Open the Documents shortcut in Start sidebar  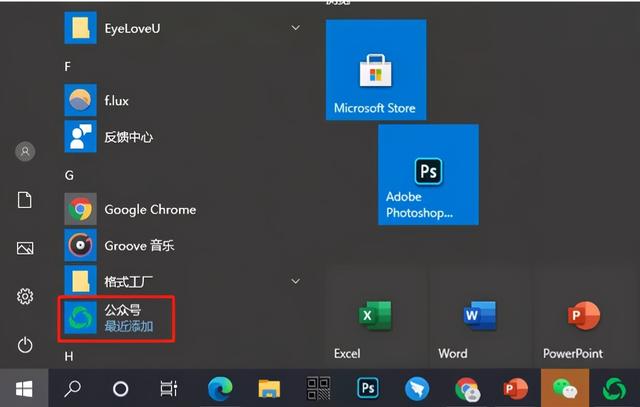point(24,200)
